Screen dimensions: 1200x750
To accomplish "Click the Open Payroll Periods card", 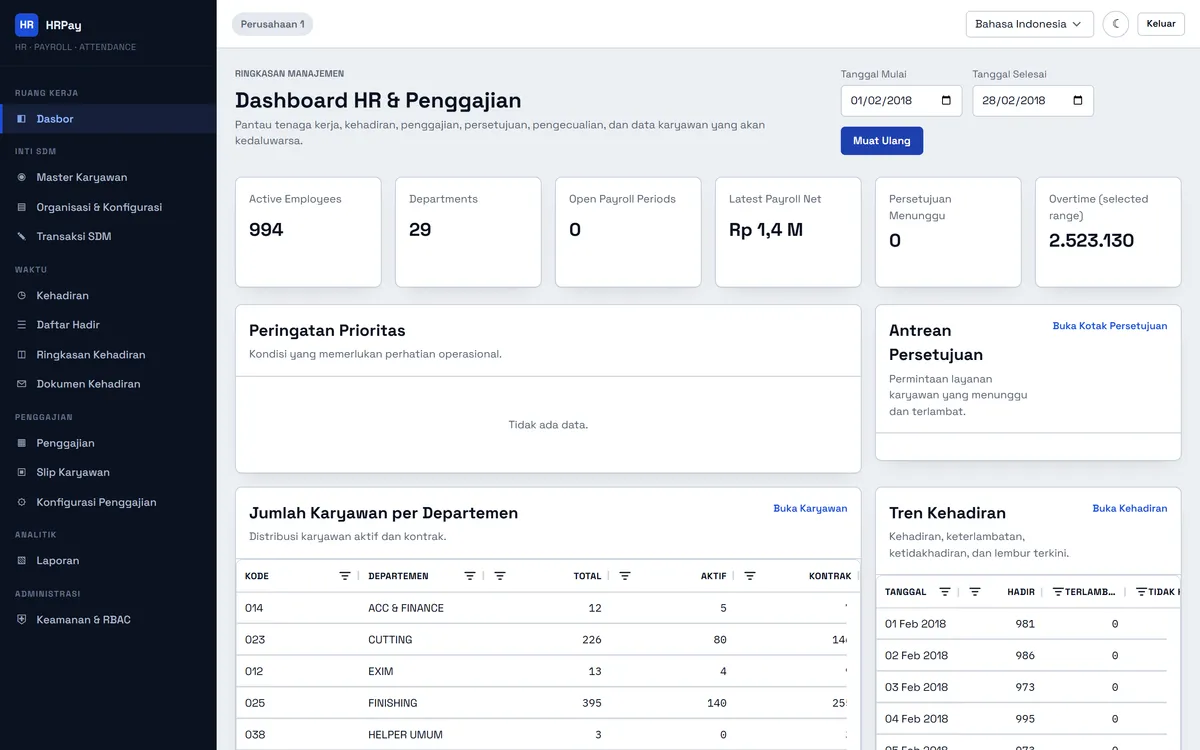I will [x=628, y=232].
